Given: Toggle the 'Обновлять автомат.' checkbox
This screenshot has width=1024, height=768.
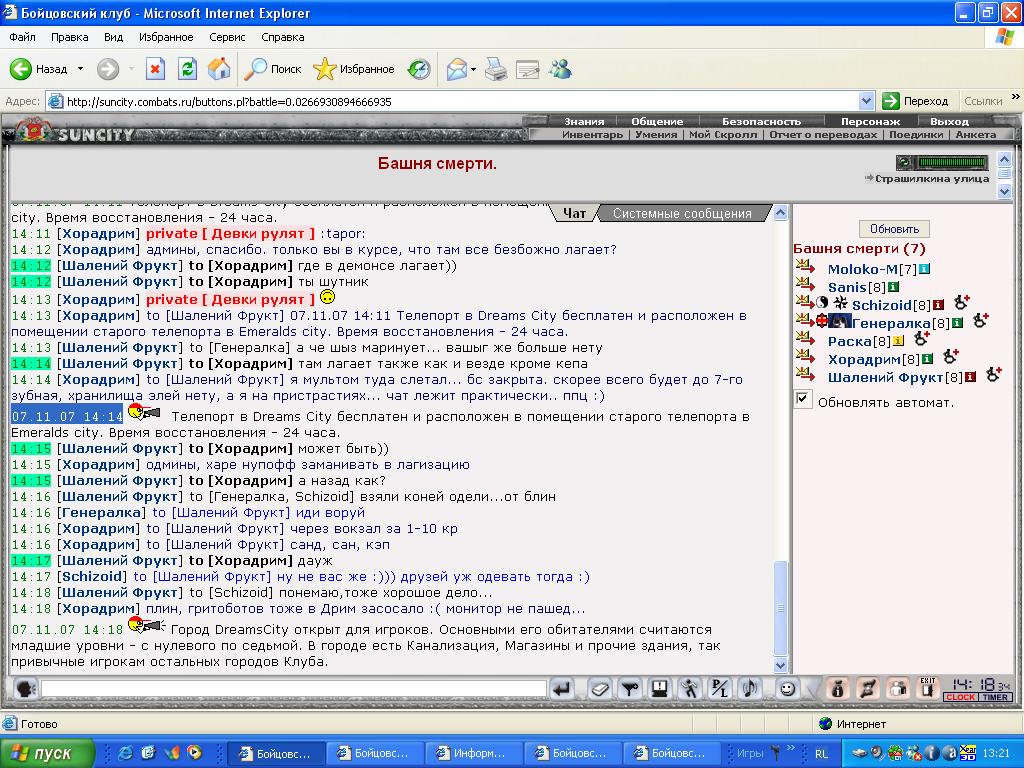Looking at the screenshot, I should [802, 399].
